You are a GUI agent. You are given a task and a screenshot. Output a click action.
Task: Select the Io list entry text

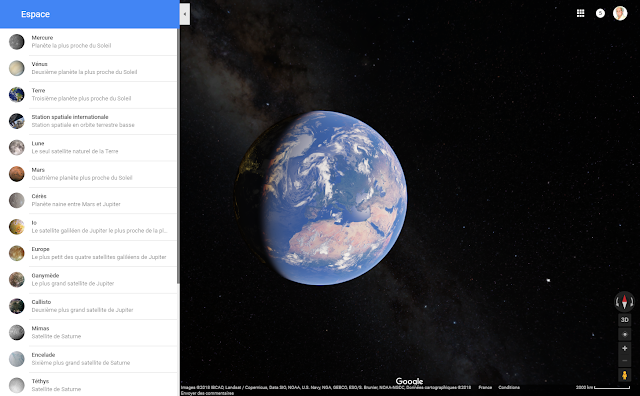click(x=34, y=222)
